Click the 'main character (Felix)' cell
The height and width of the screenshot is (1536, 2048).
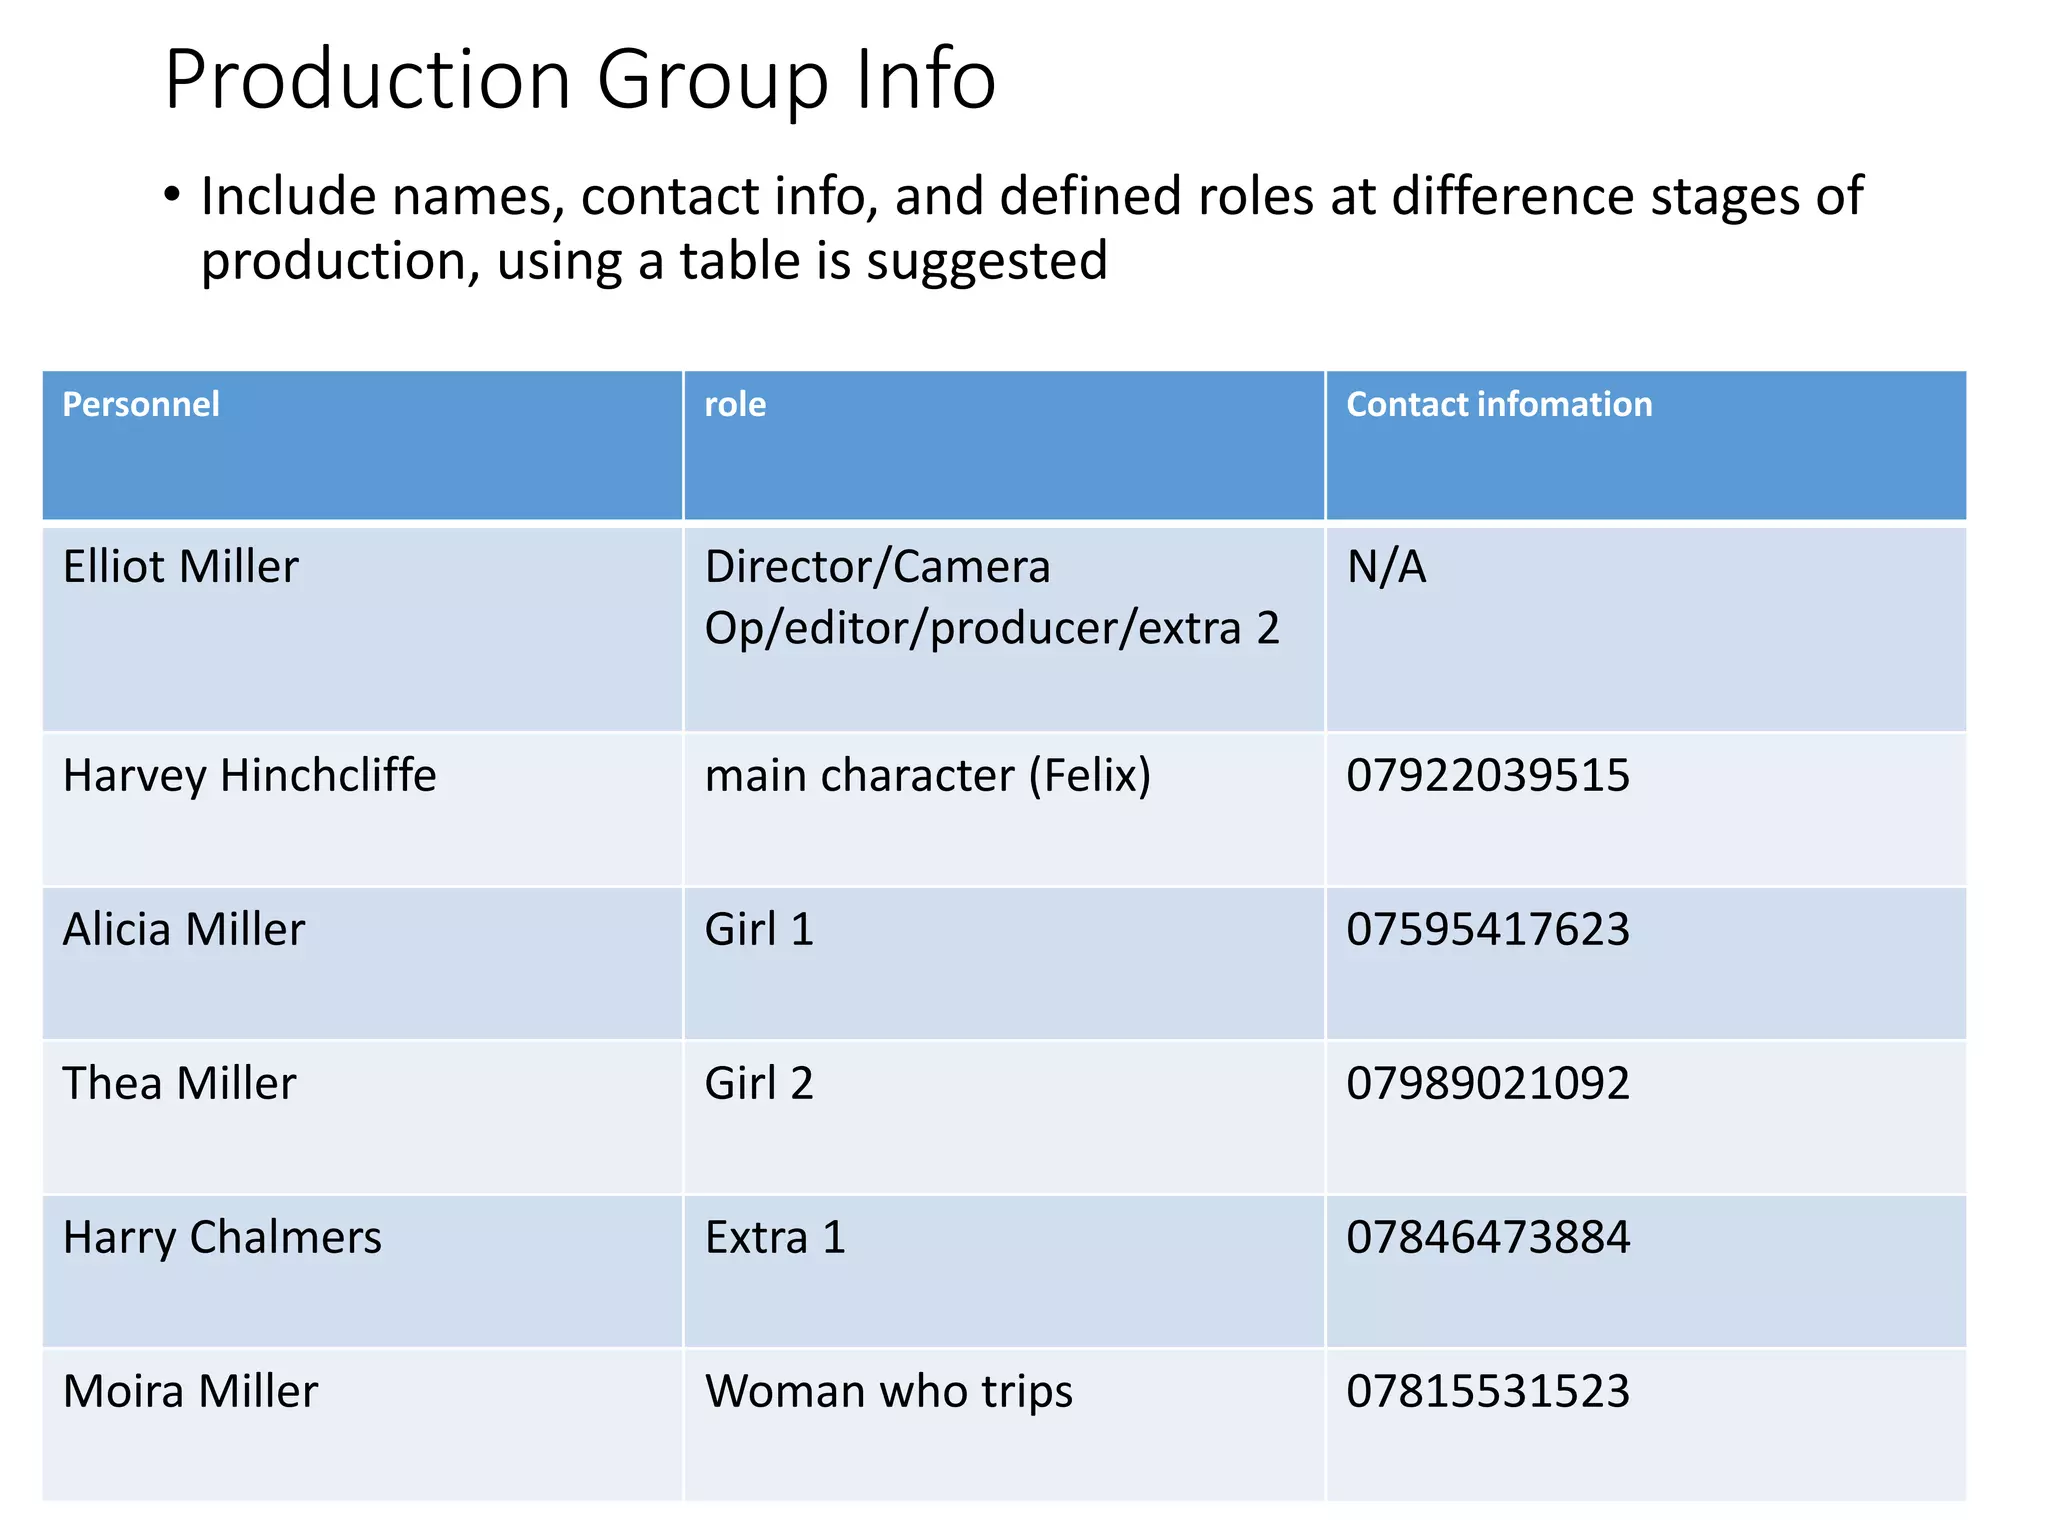pos(1004,809)
